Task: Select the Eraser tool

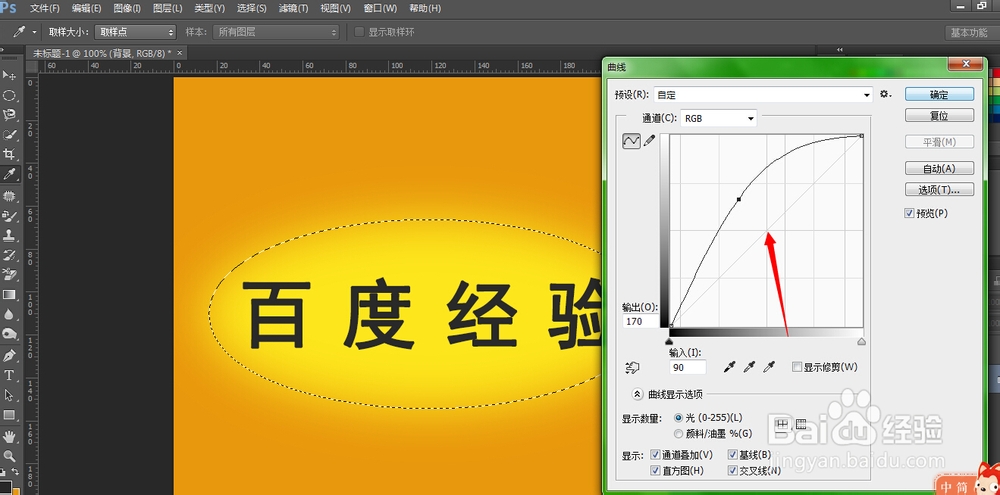Action: pyautogui.click(x=10, y=275)
